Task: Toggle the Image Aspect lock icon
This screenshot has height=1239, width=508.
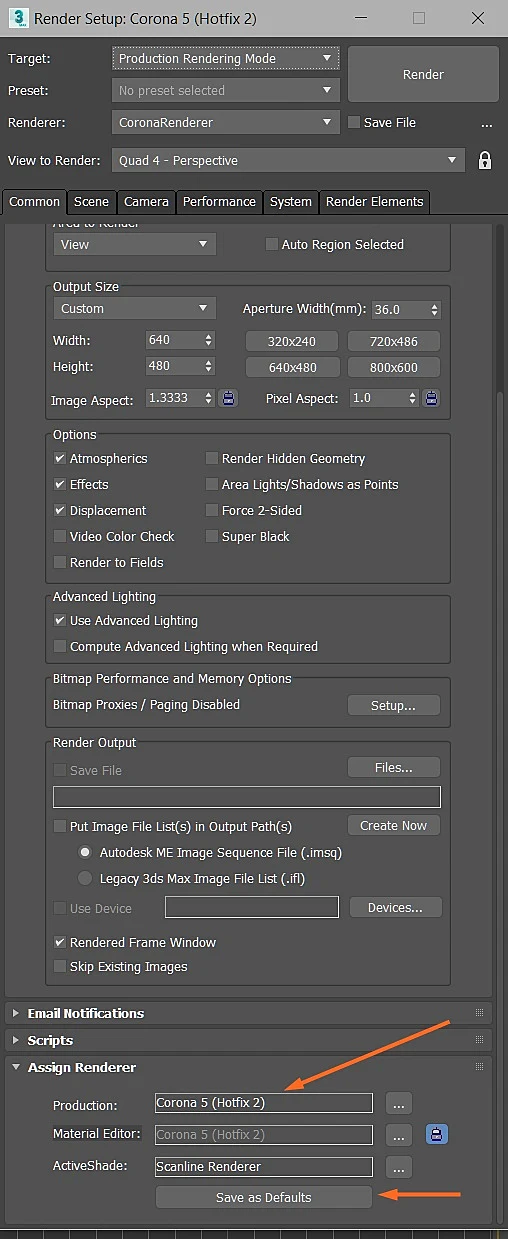Action: tap(229, 398)
